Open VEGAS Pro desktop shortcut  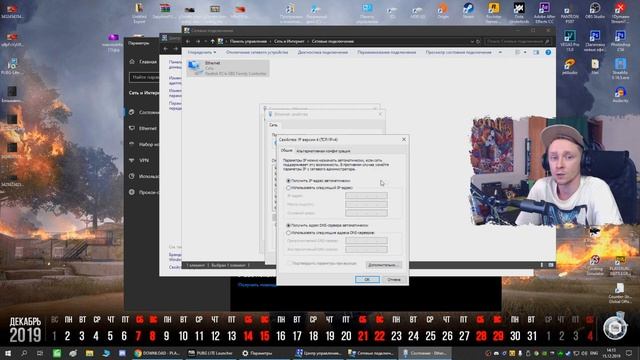click(570, 41)
